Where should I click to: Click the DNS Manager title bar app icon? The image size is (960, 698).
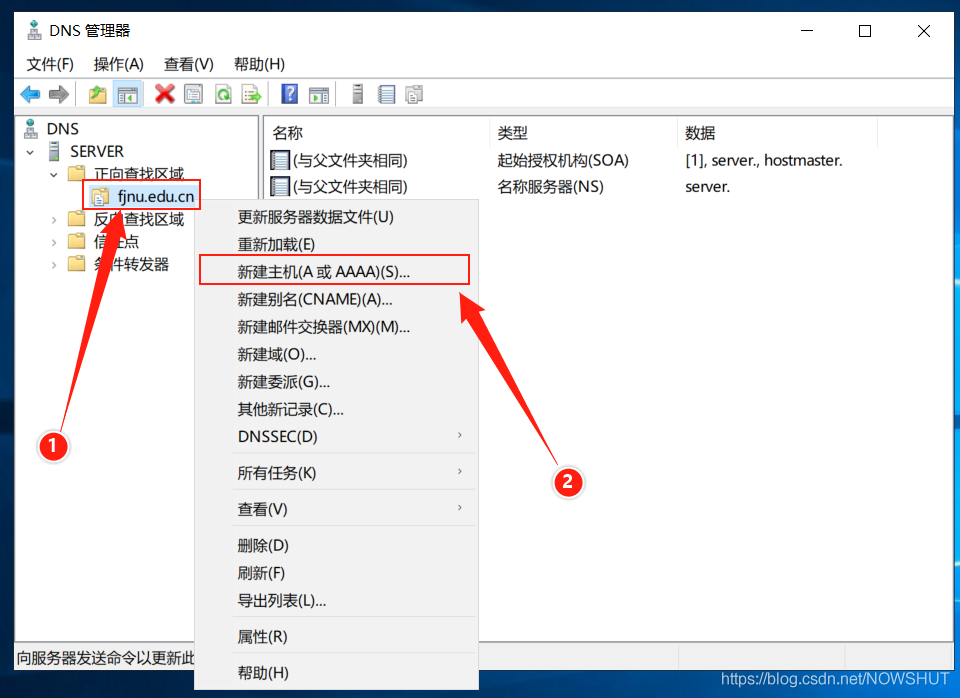click(34, 30)
